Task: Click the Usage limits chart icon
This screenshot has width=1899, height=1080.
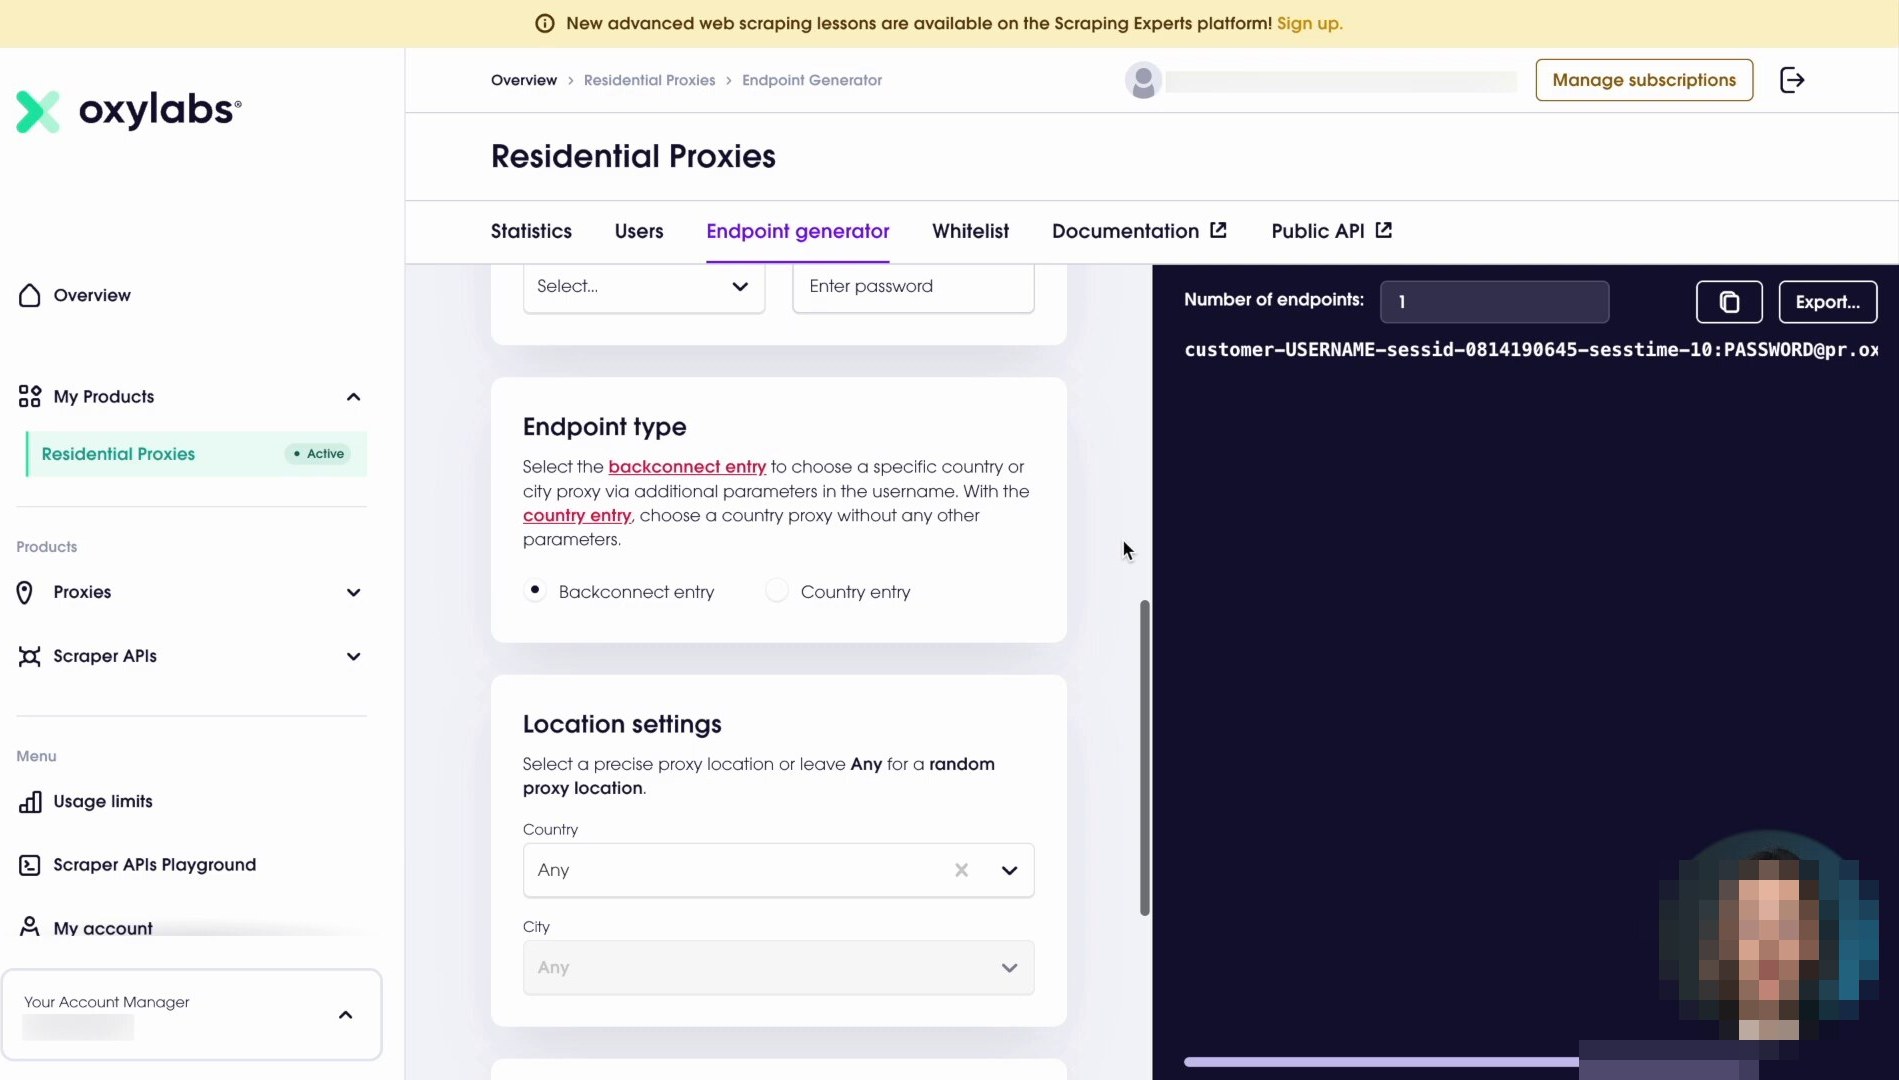Action: tap(30, 802)
